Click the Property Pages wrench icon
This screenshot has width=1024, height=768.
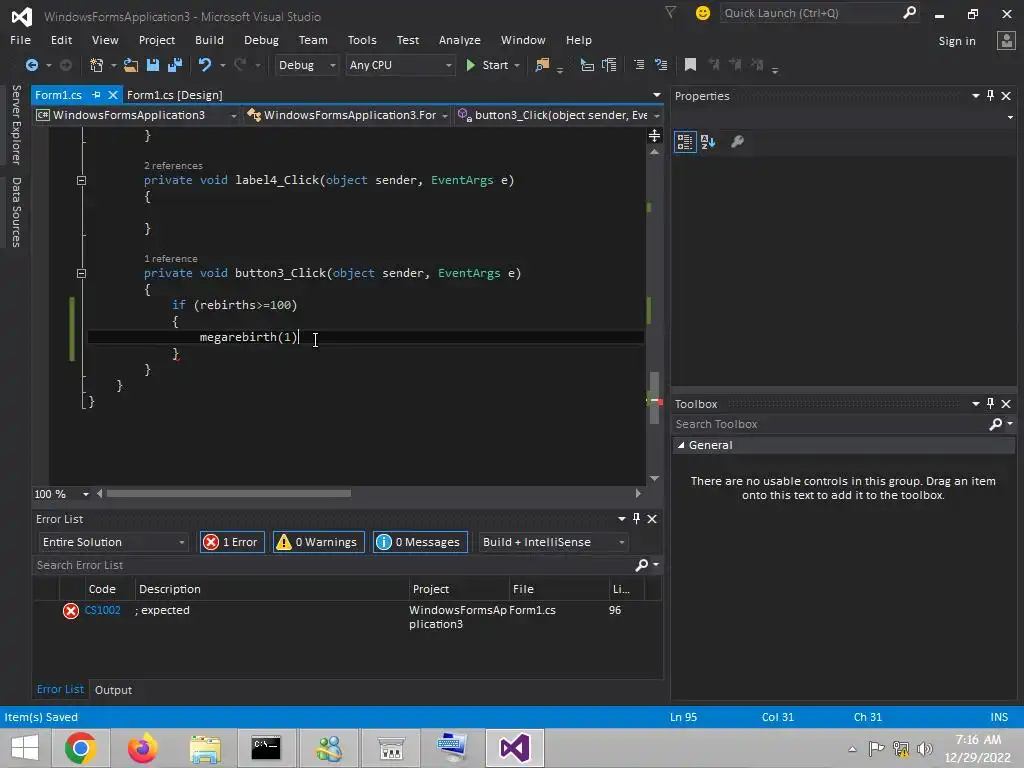(737, 142)
